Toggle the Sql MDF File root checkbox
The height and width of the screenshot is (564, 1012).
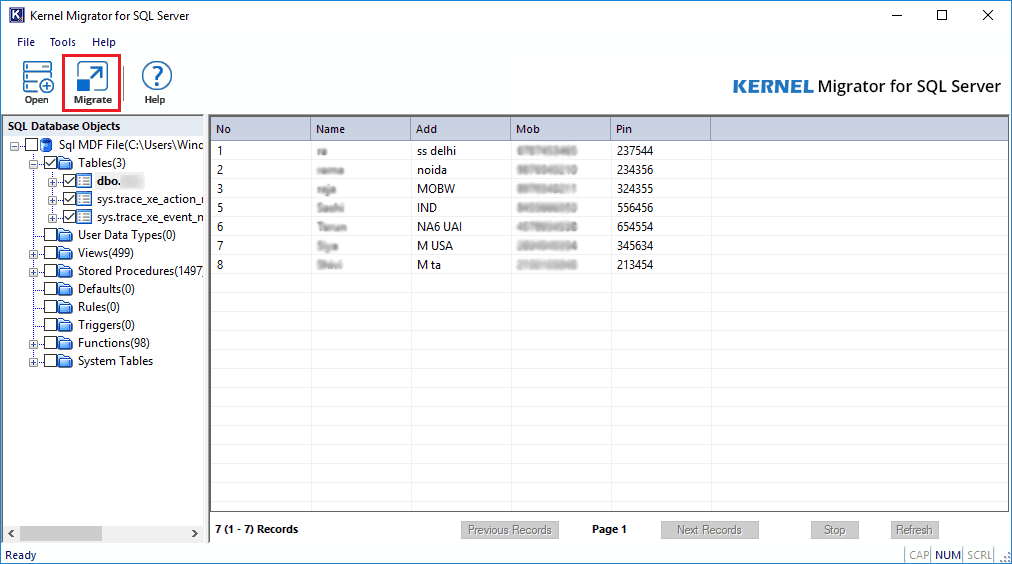pos(31,145)
